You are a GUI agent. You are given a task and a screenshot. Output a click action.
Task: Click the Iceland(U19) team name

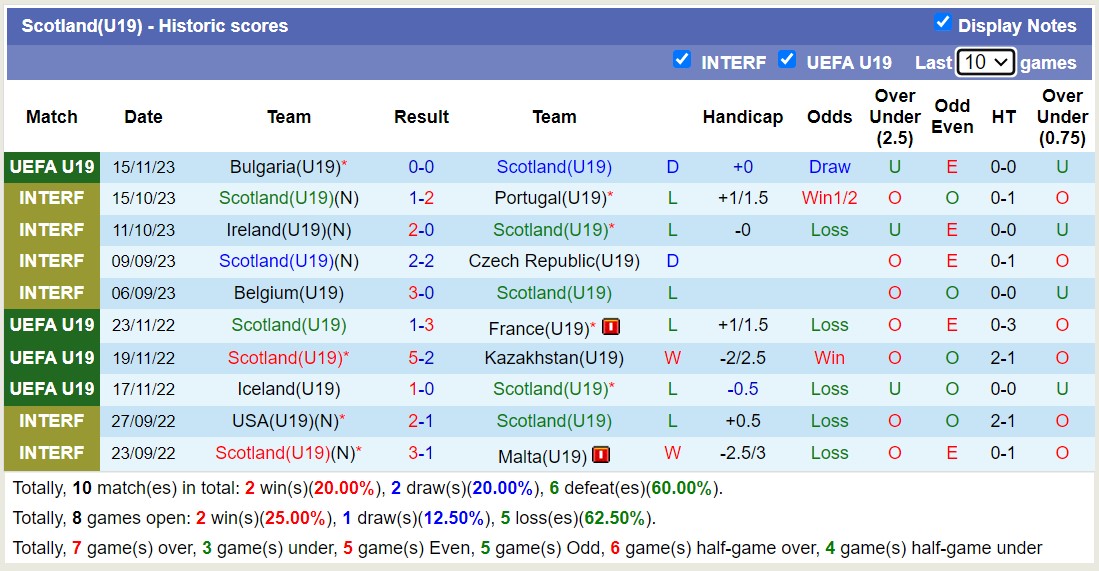coord(289,389)
